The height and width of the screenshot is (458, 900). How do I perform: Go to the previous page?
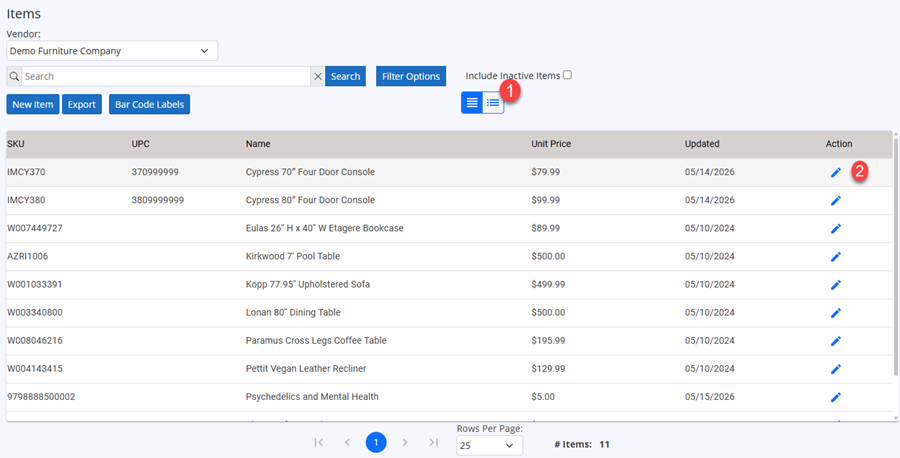pos(347,442)
